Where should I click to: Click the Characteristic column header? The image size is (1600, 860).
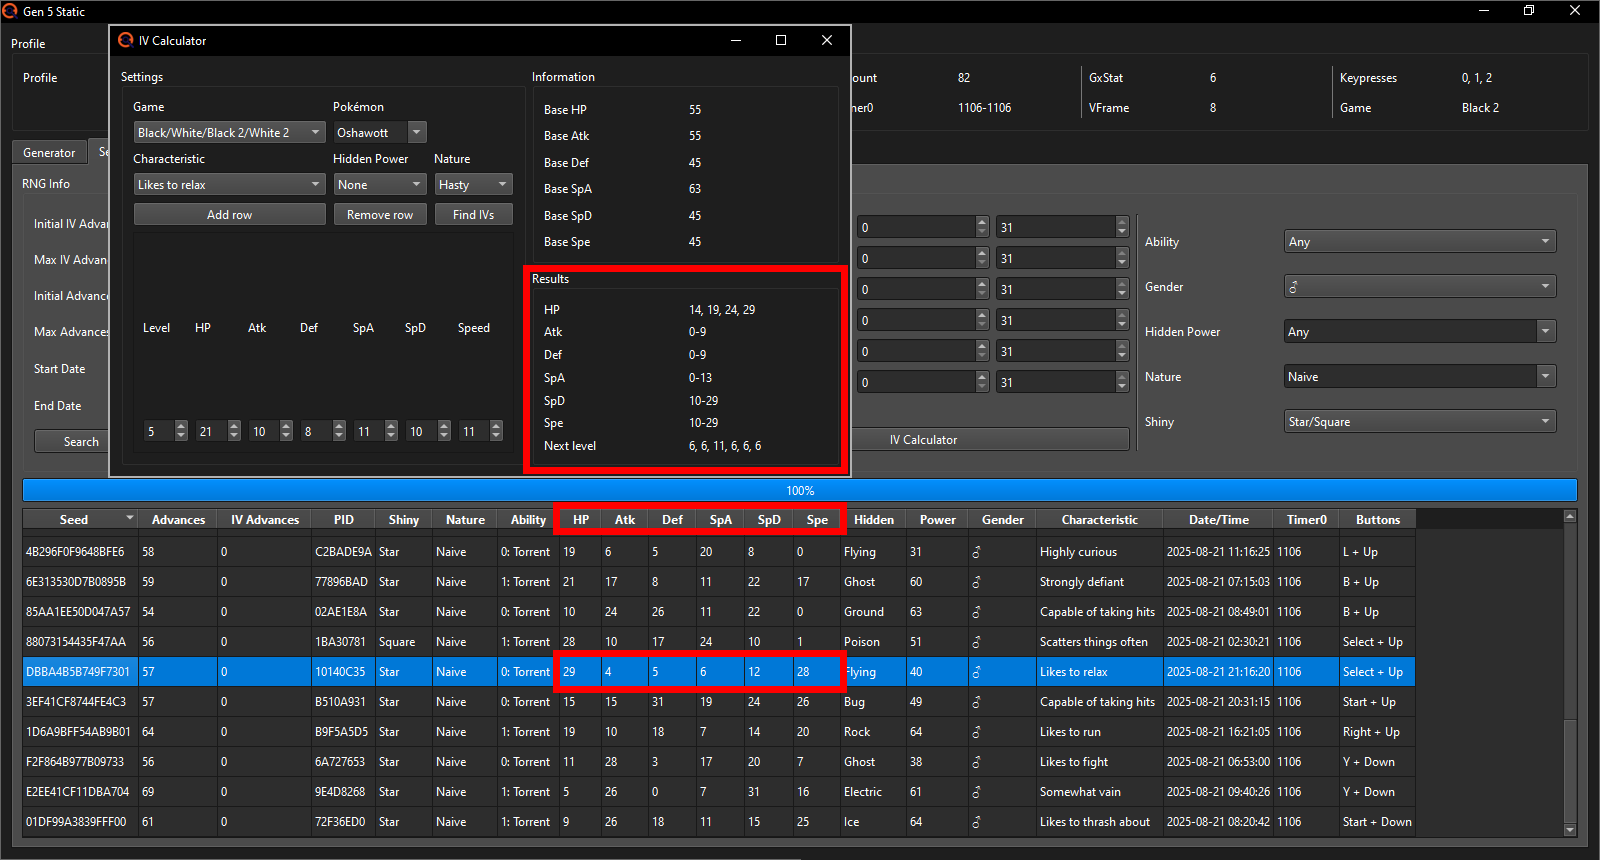pos(1099,519)
